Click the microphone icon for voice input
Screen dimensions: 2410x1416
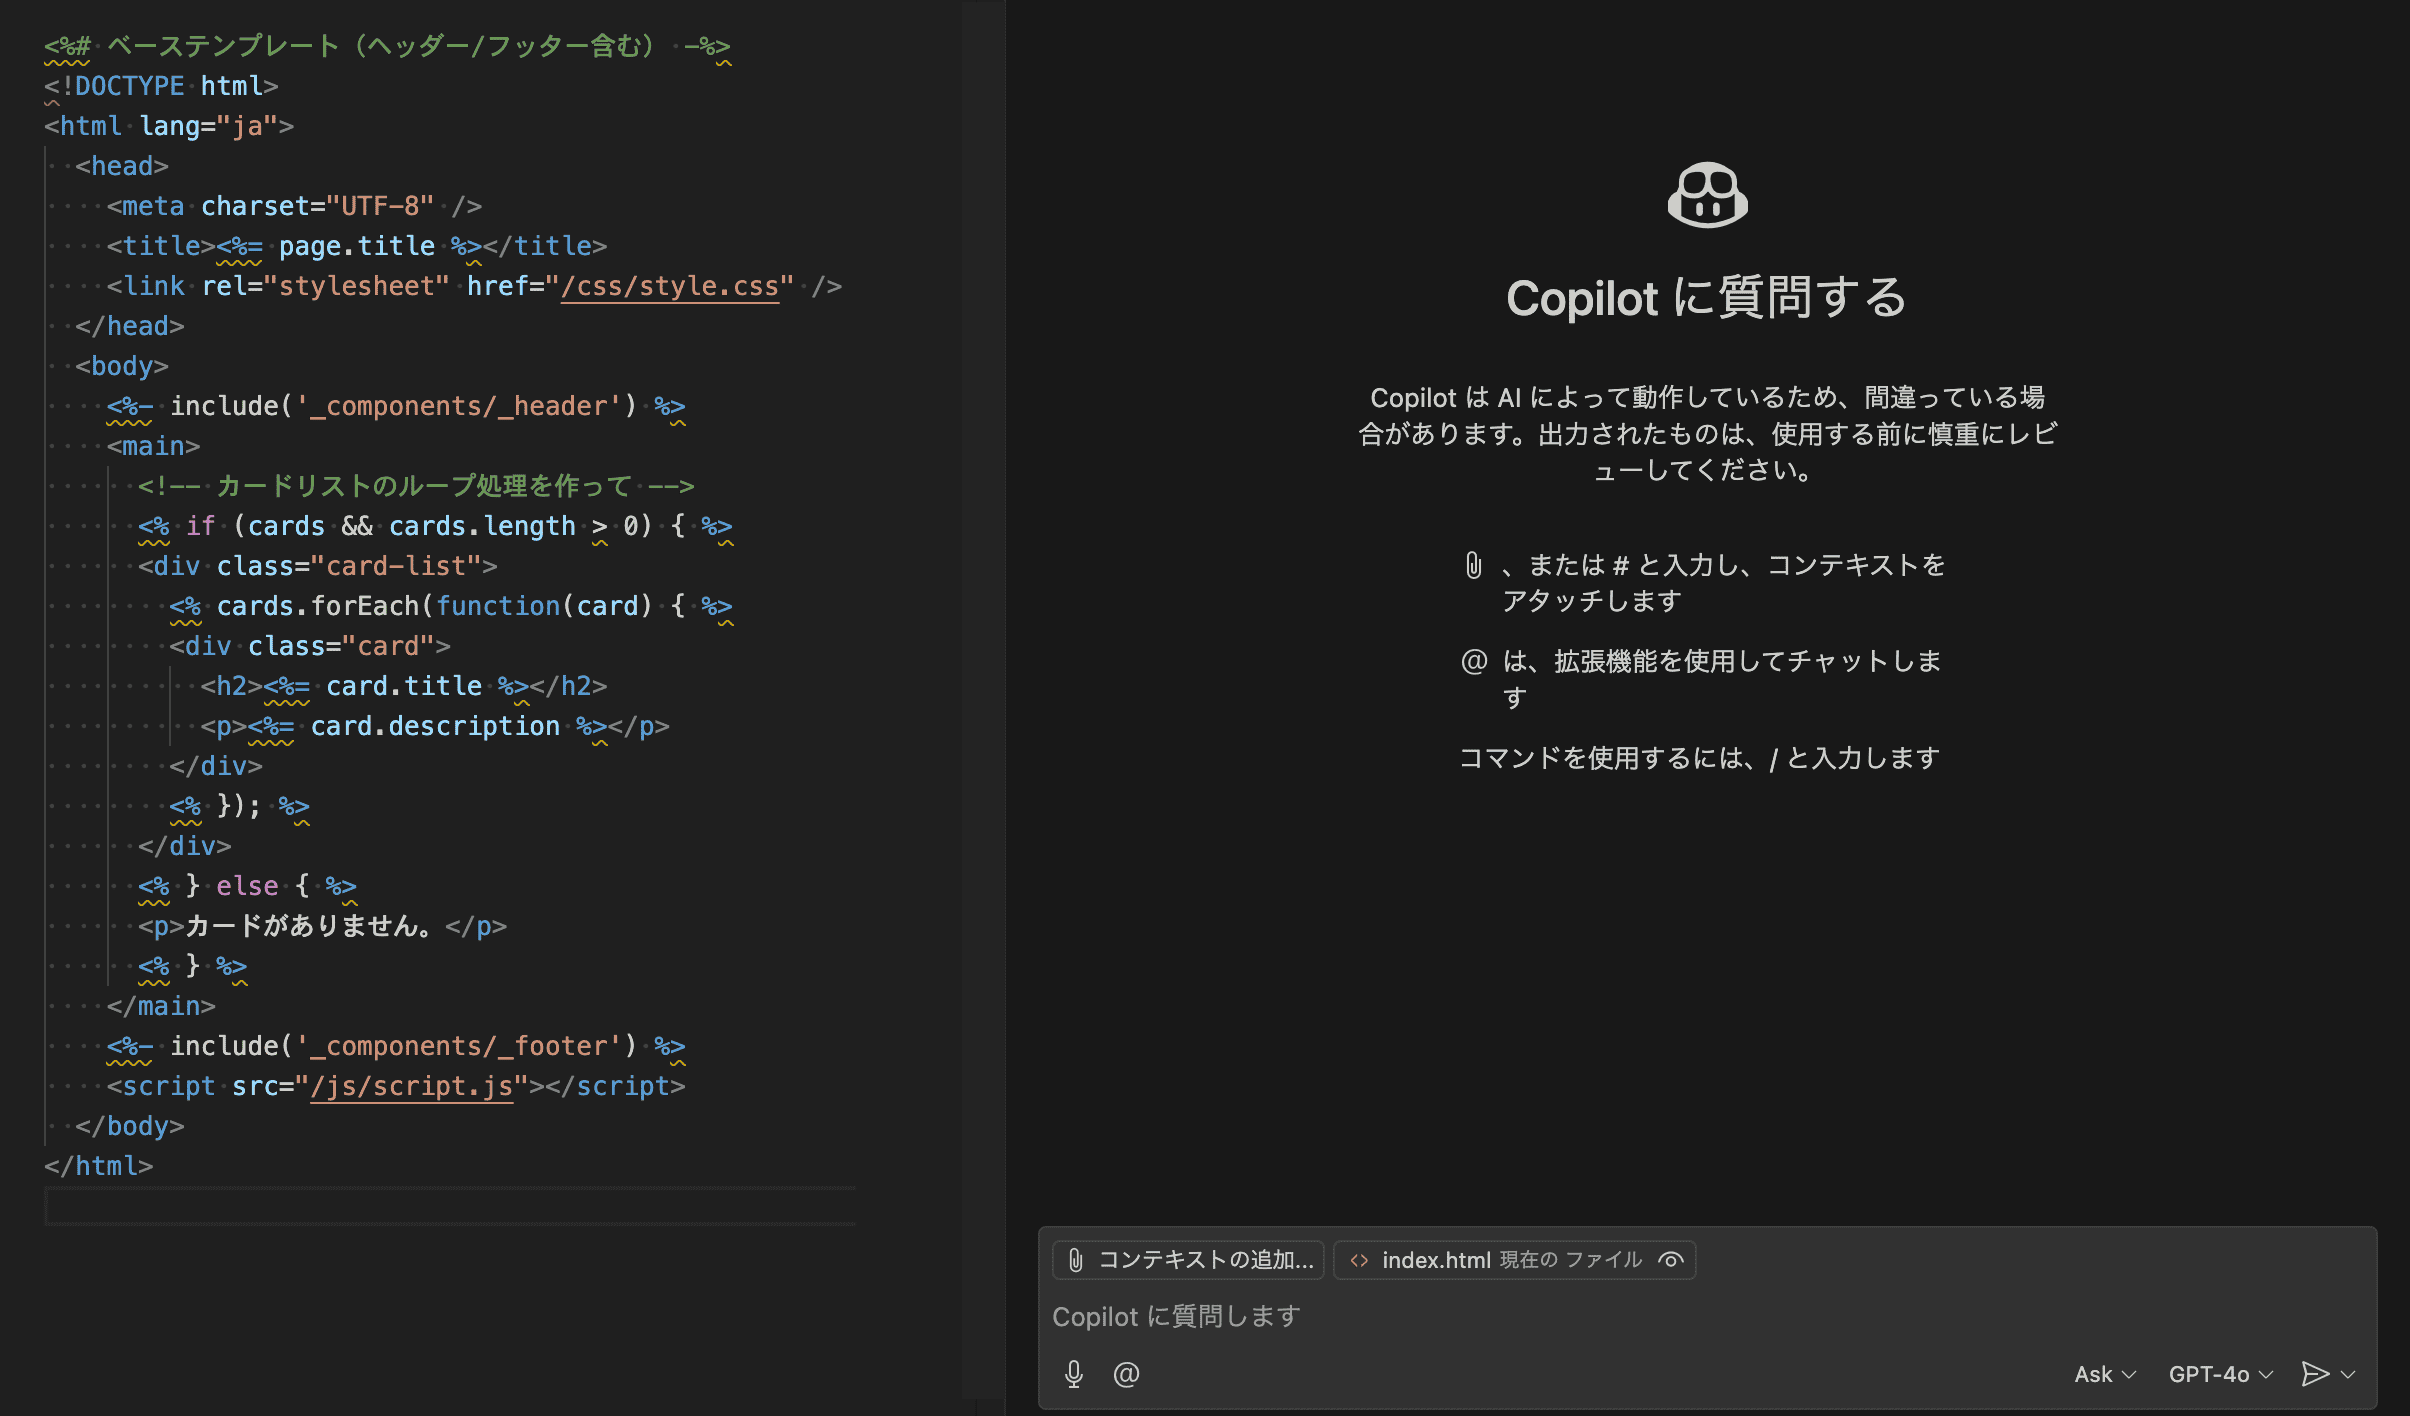1074,1374
